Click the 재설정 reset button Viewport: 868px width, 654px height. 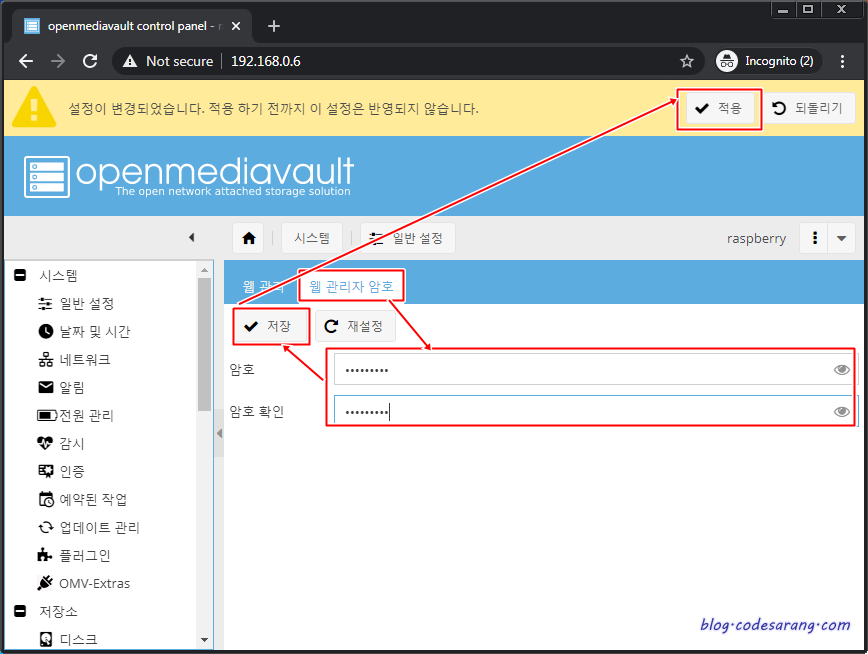pos(355,326)
